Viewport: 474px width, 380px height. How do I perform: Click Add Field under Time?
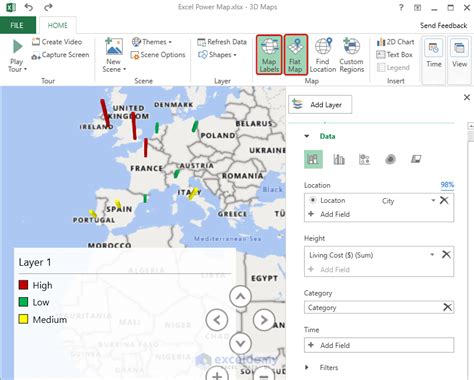tap(379, 345)
